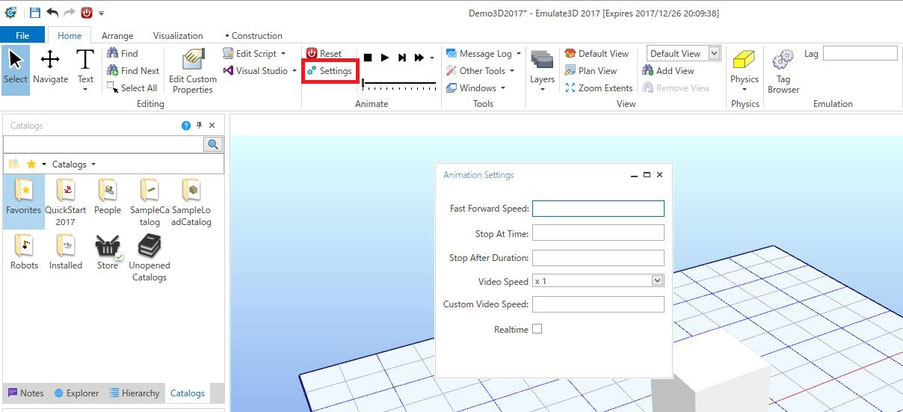Viewport: 903px width, 412px height.
Task: Customize quick access toolbar dropdown
Action: coord(101,13)
